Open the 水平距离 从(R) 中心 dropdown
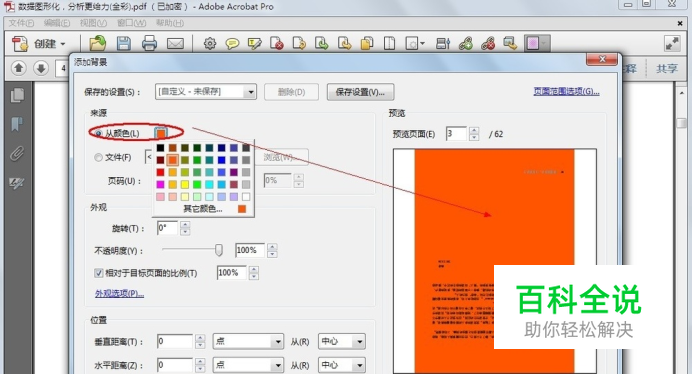692x374 pixels. (x=342, y=365)
